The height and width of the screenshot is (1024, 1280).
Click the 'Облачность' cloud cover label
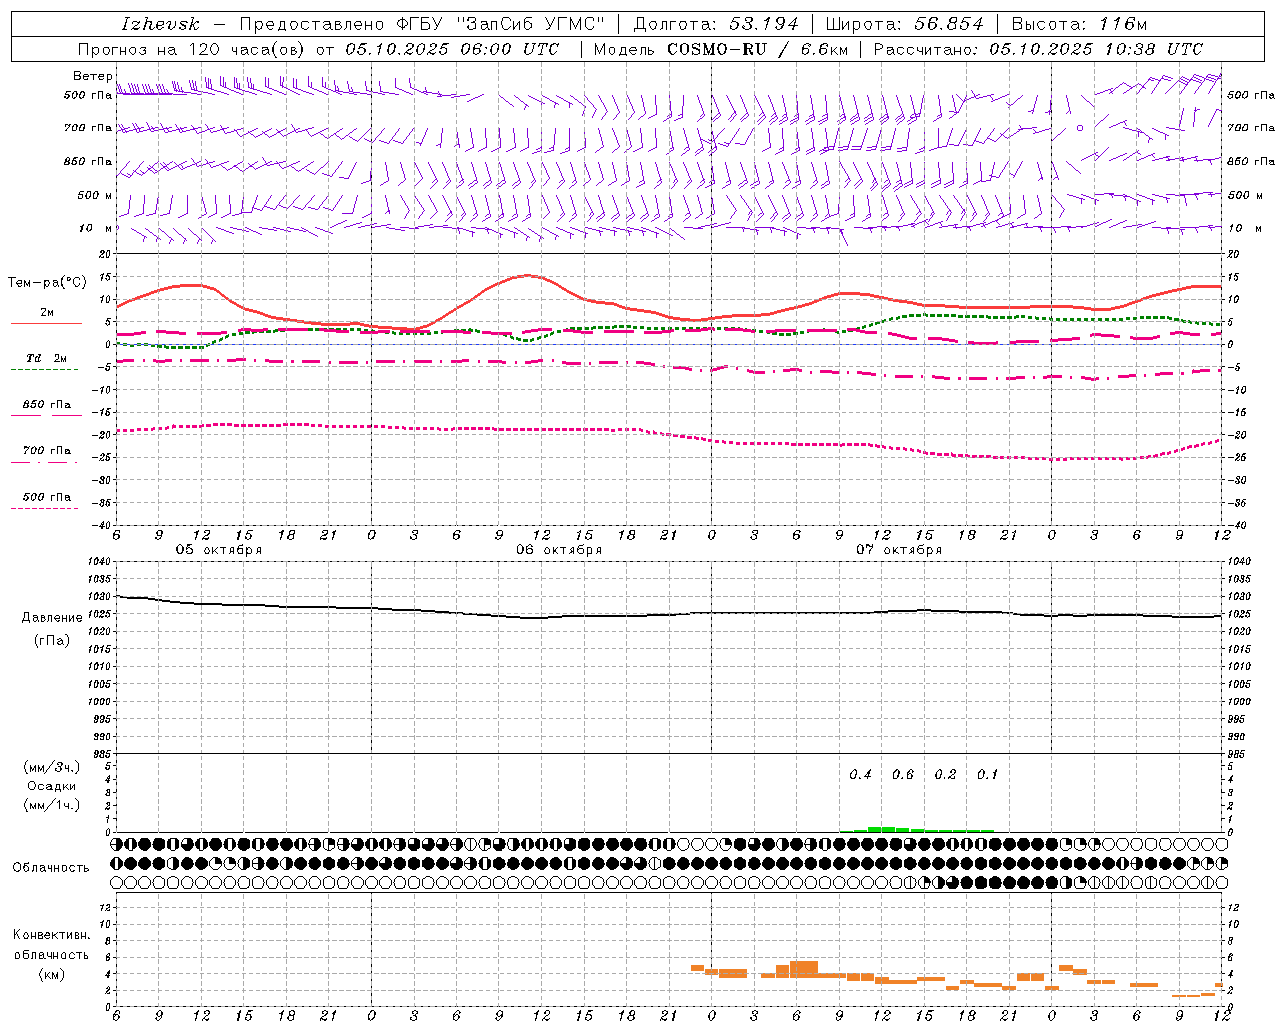click(51, 867)
